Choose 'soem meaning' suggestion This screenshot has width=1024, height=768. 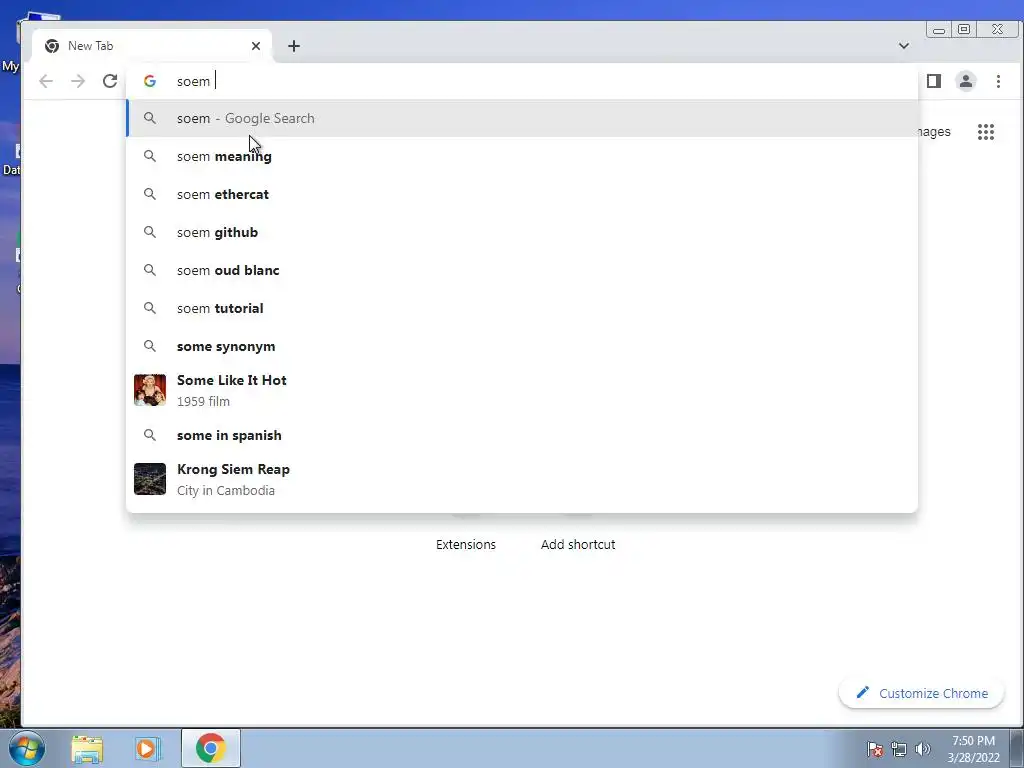[522, 156]
